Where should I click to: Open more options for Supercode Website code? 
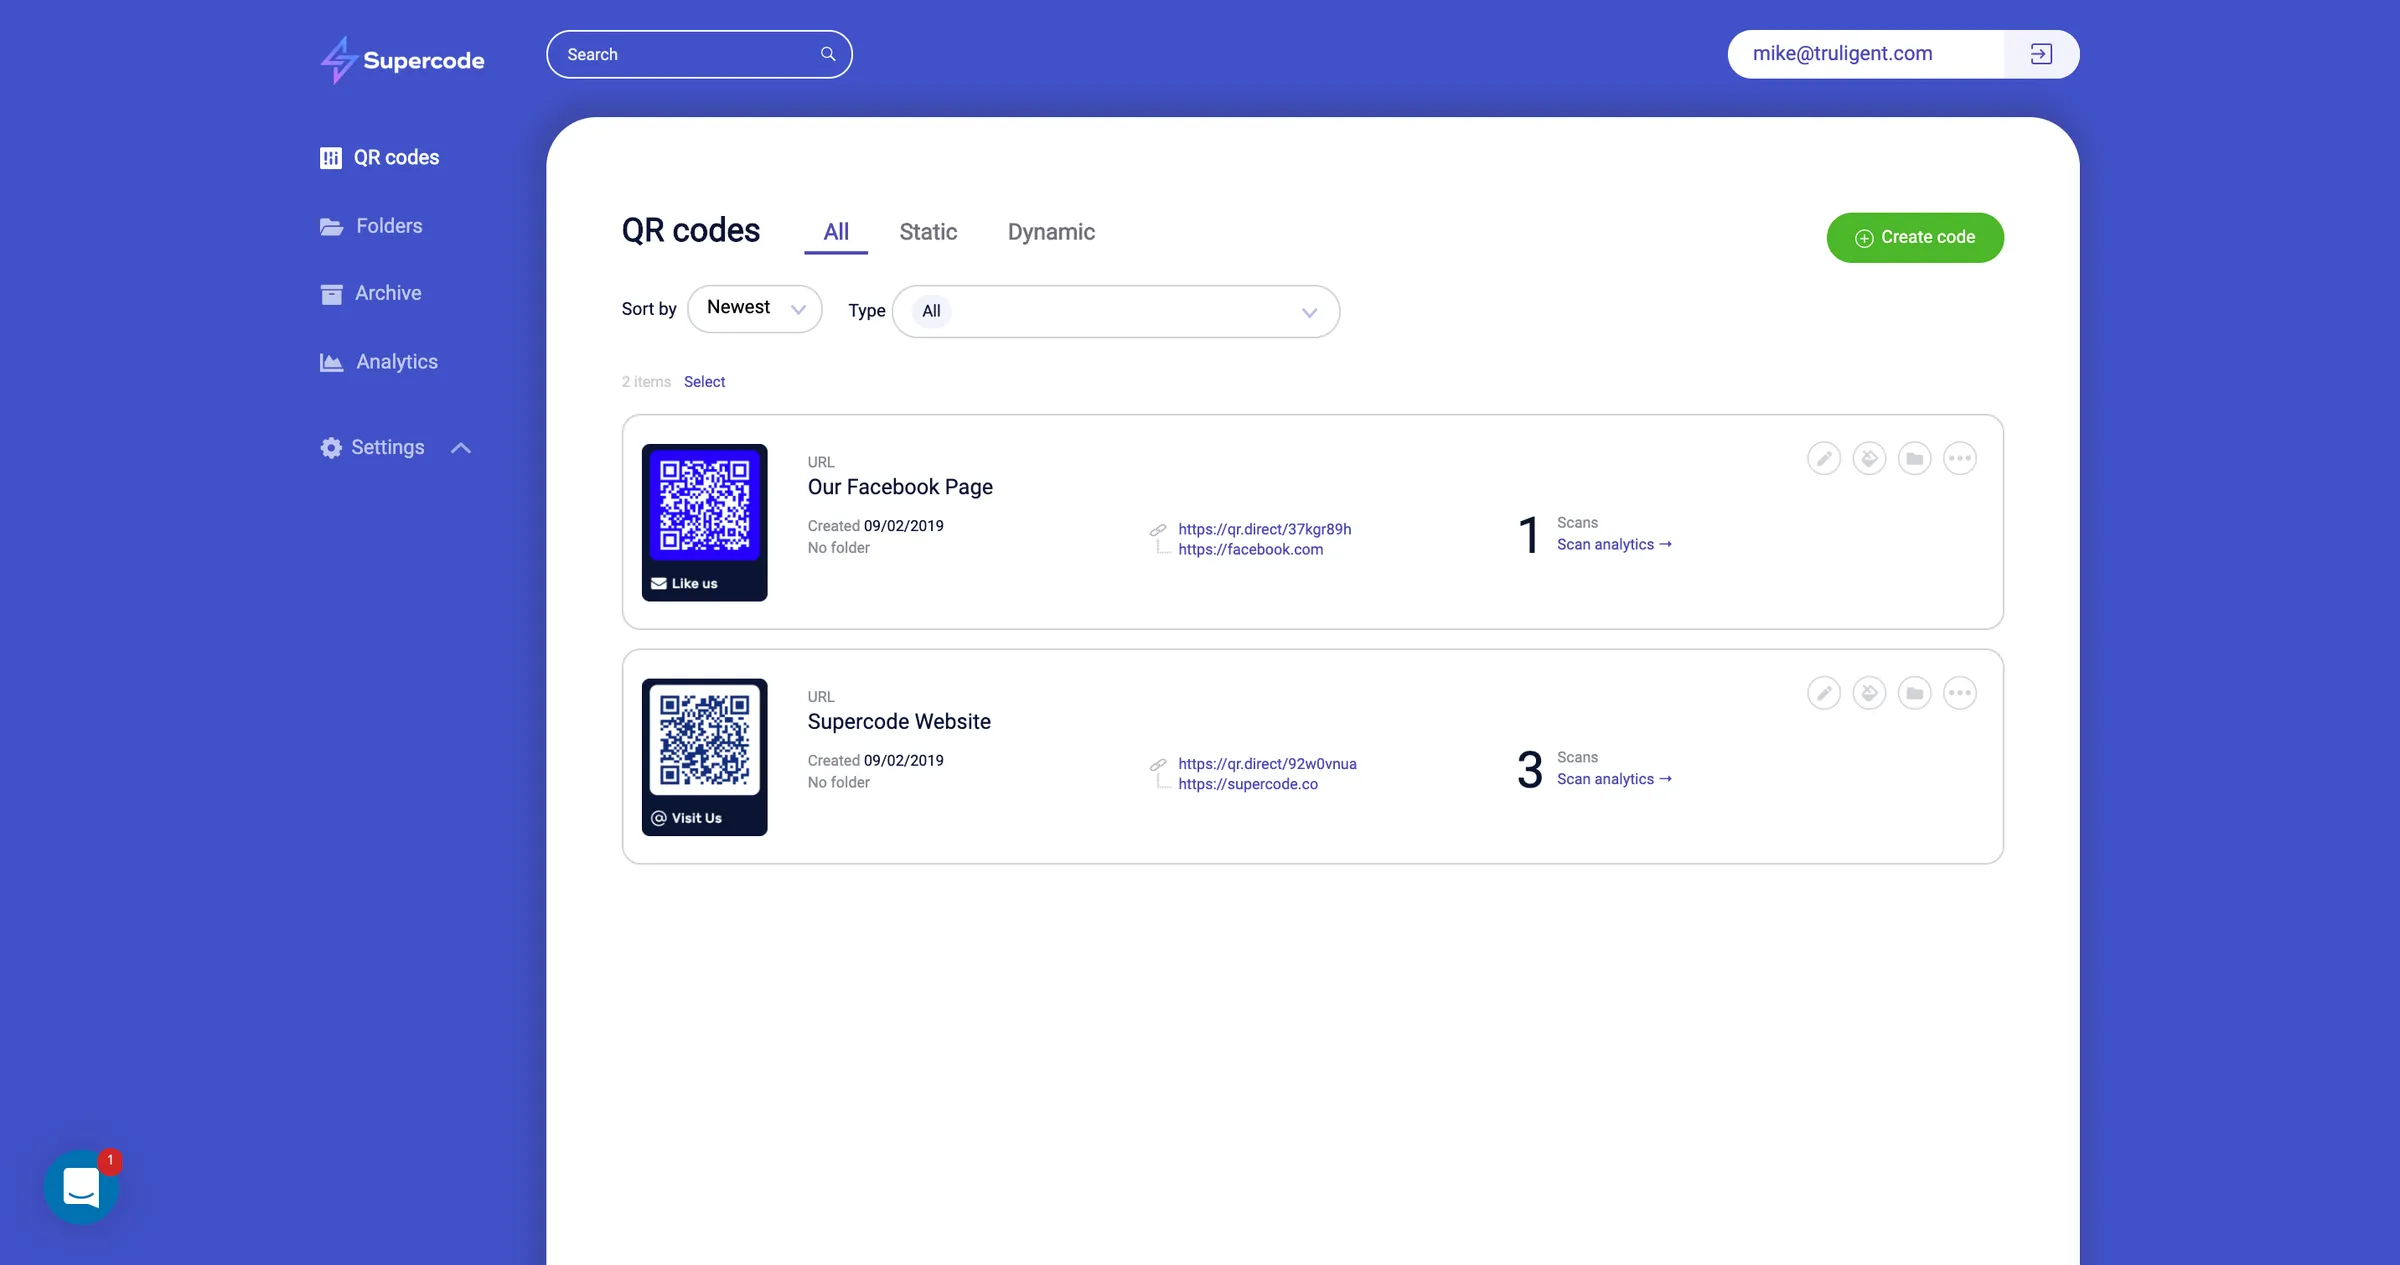1960,692
